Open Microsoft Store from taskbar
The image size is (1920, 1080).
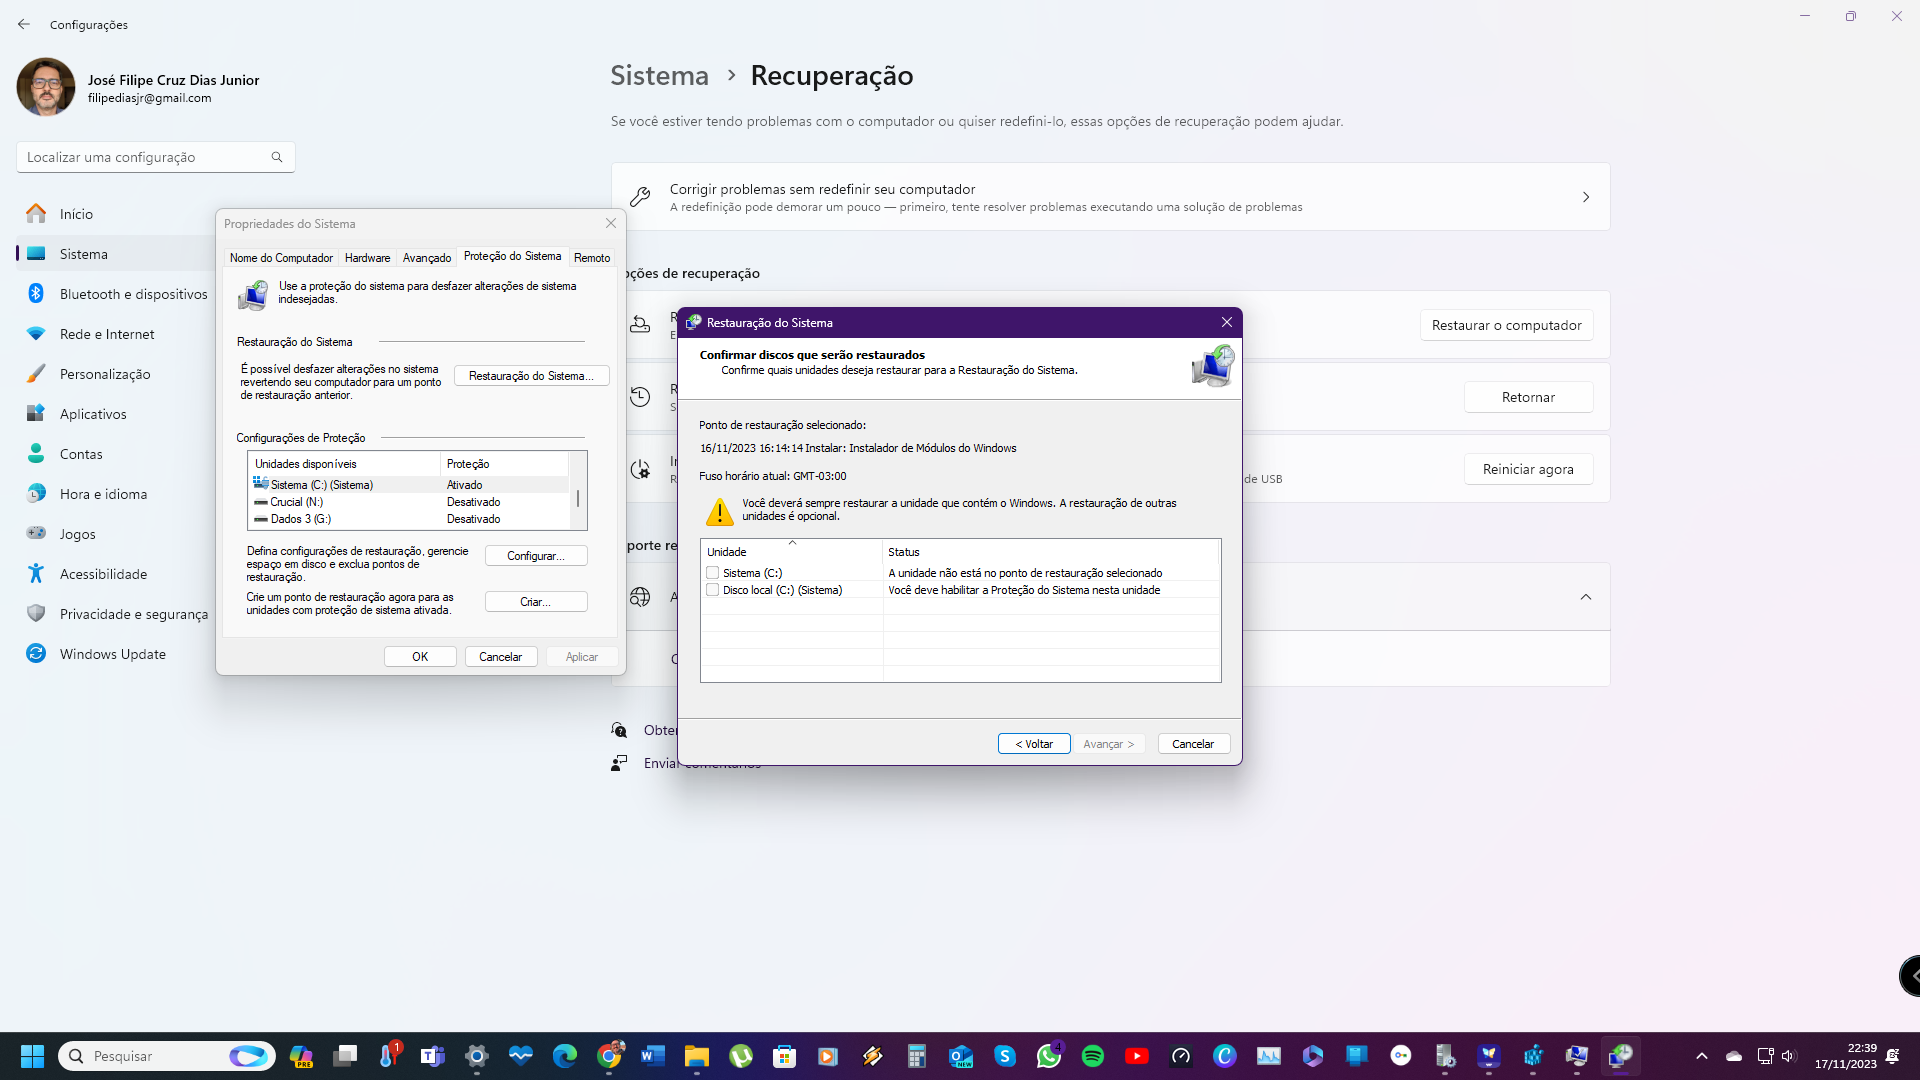pos(785,1056)
